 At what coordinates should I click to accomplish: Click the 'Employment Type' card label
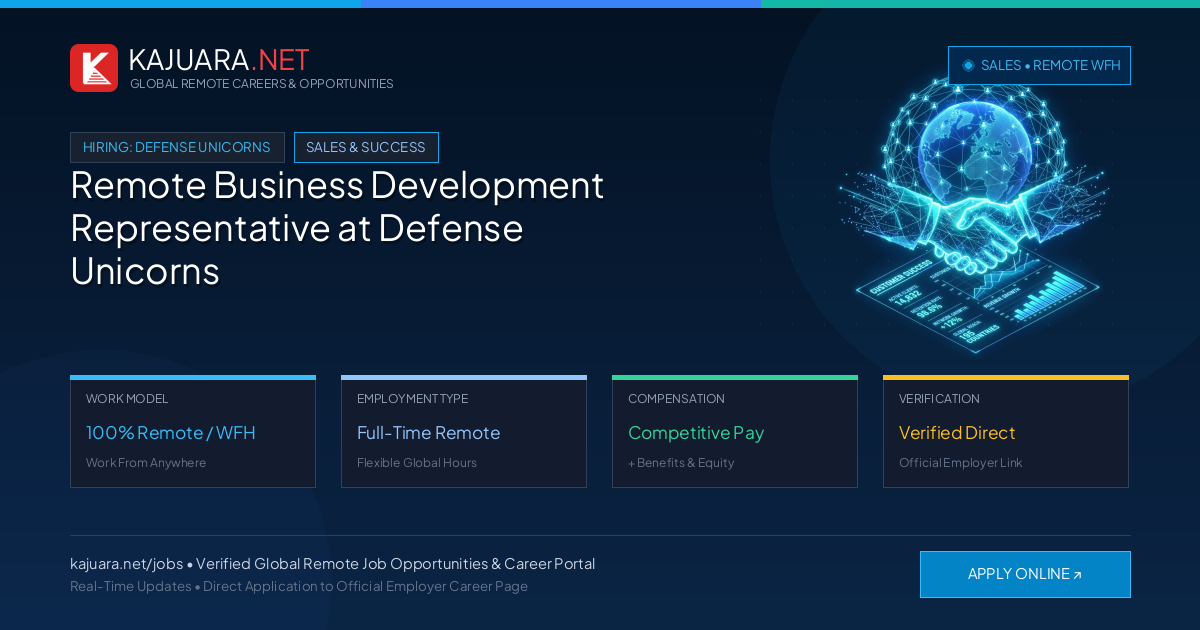[412, 399]
